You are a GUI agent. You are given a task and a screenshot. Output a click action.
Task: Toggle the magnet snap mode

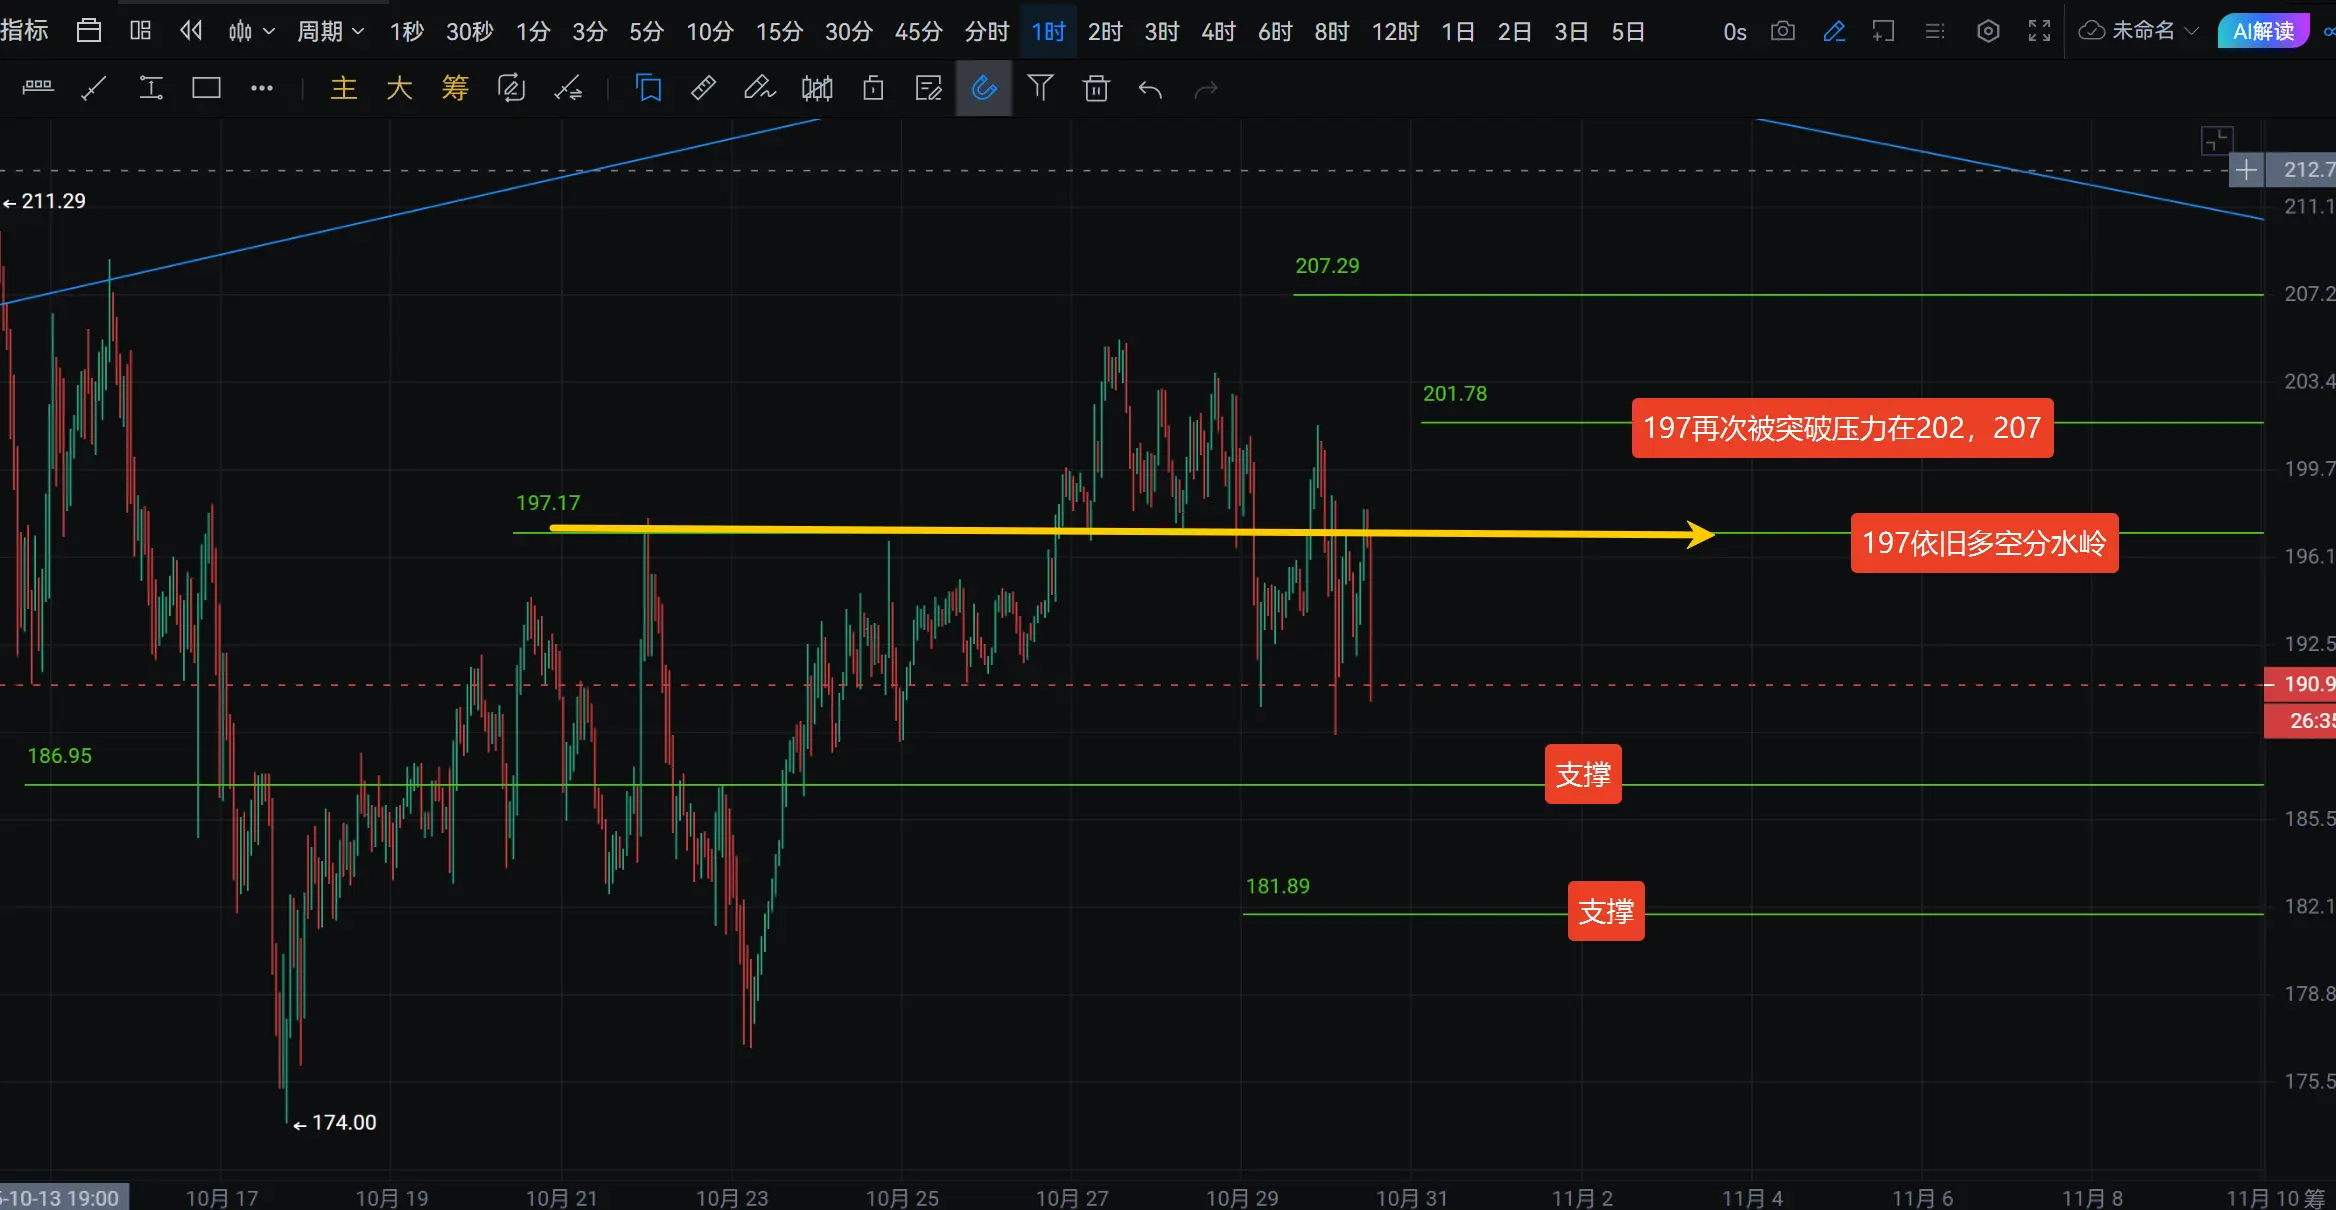click(984, 89)
